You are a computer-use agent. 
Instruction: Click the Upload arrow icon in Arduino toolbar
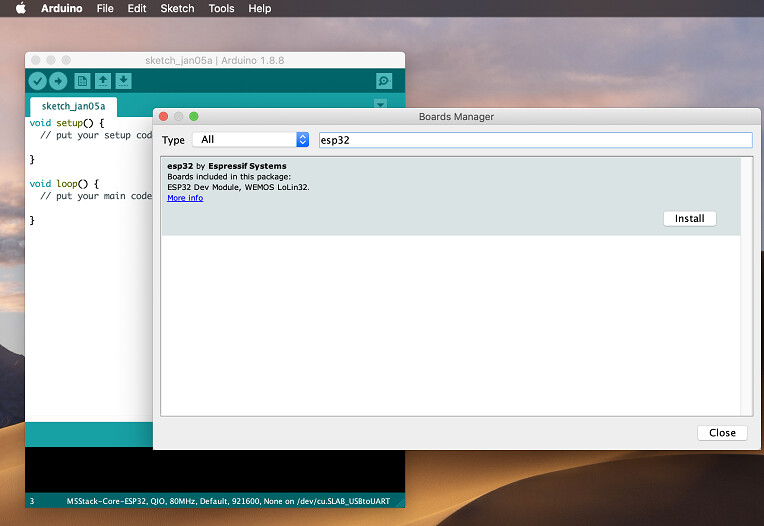[x=58, y=81]
